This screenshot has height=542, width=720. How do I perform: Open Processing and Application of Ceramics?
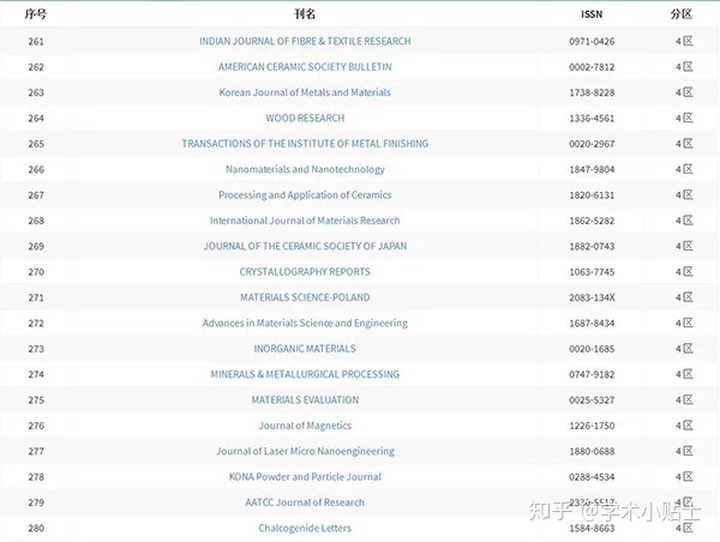305,195
